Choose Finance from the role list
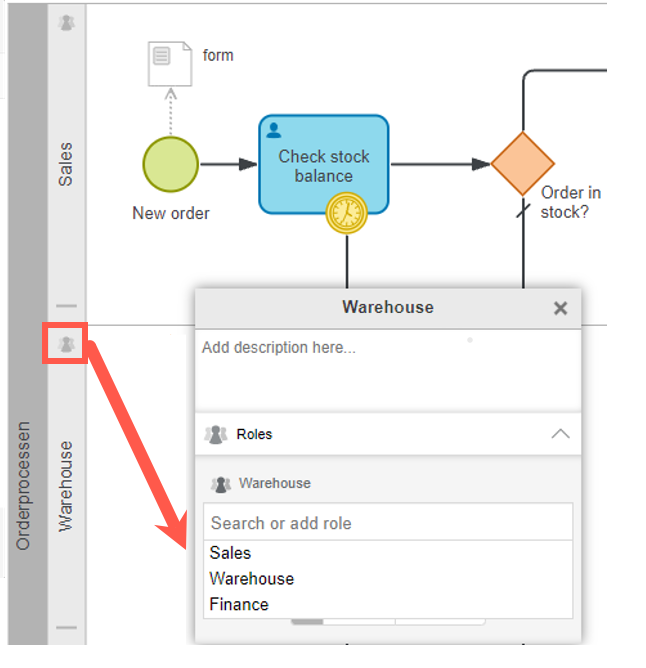646x668 pixels. click(239, 604)
